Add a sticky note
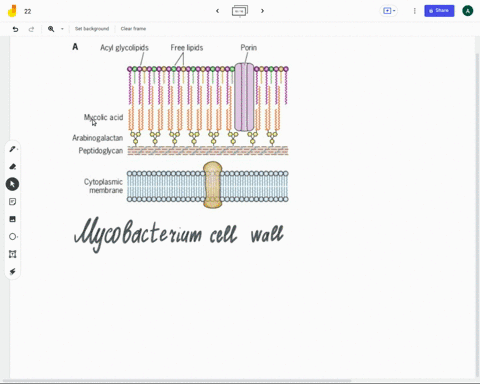 point(12,202)
